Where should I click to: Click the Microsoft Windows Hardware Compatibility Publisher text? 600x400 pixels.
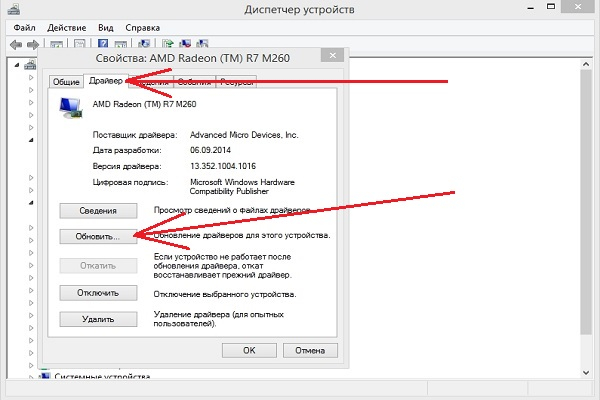point(242,187)
